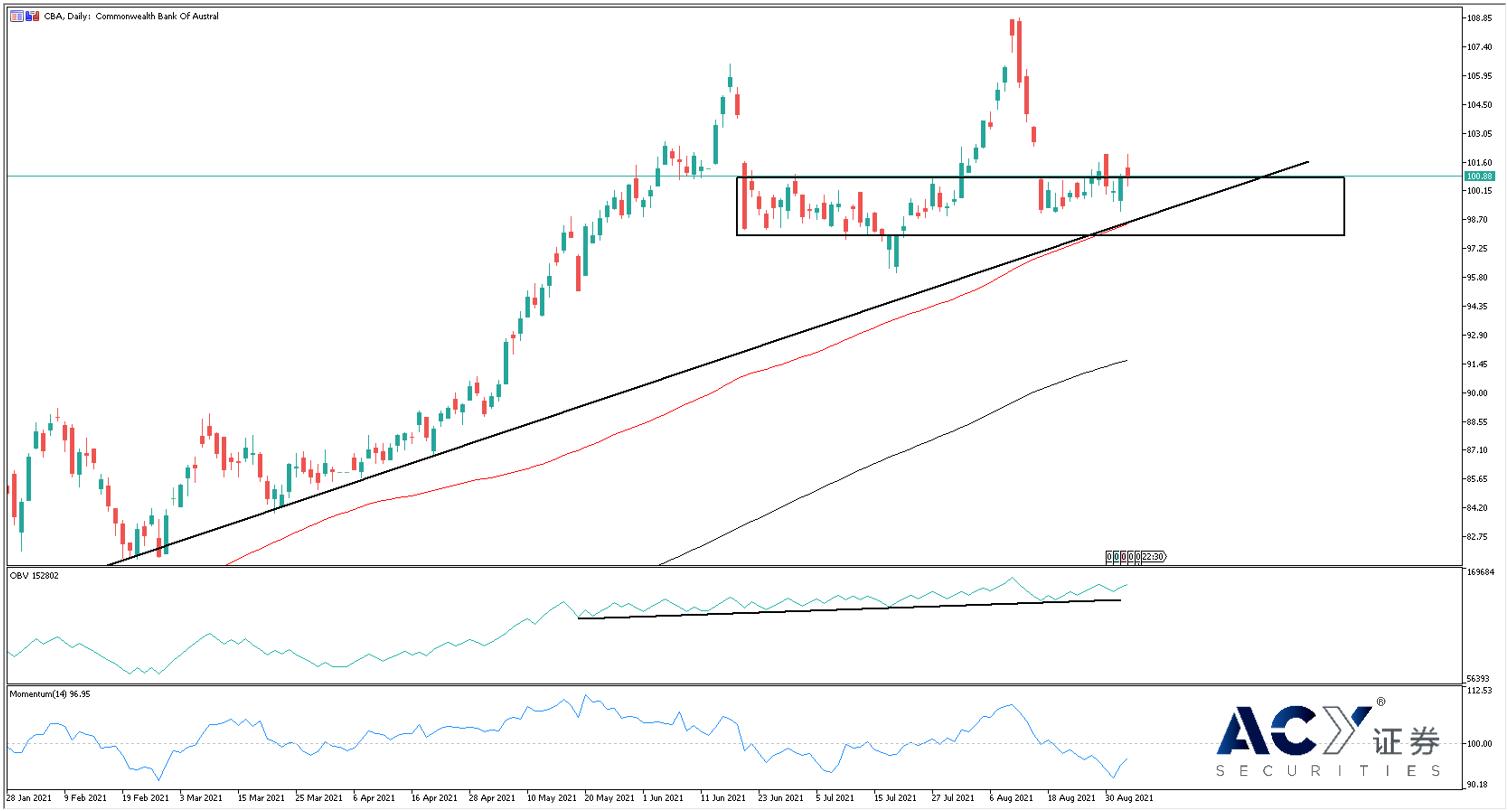Click the '27 Jul 2021' date label

point(953,798)
